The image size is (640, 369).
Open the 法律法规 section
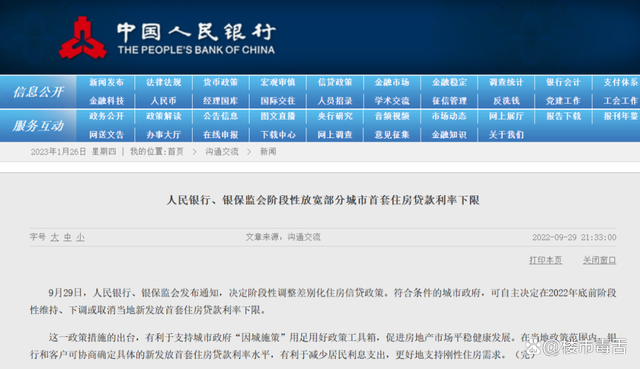coord(163,82)
